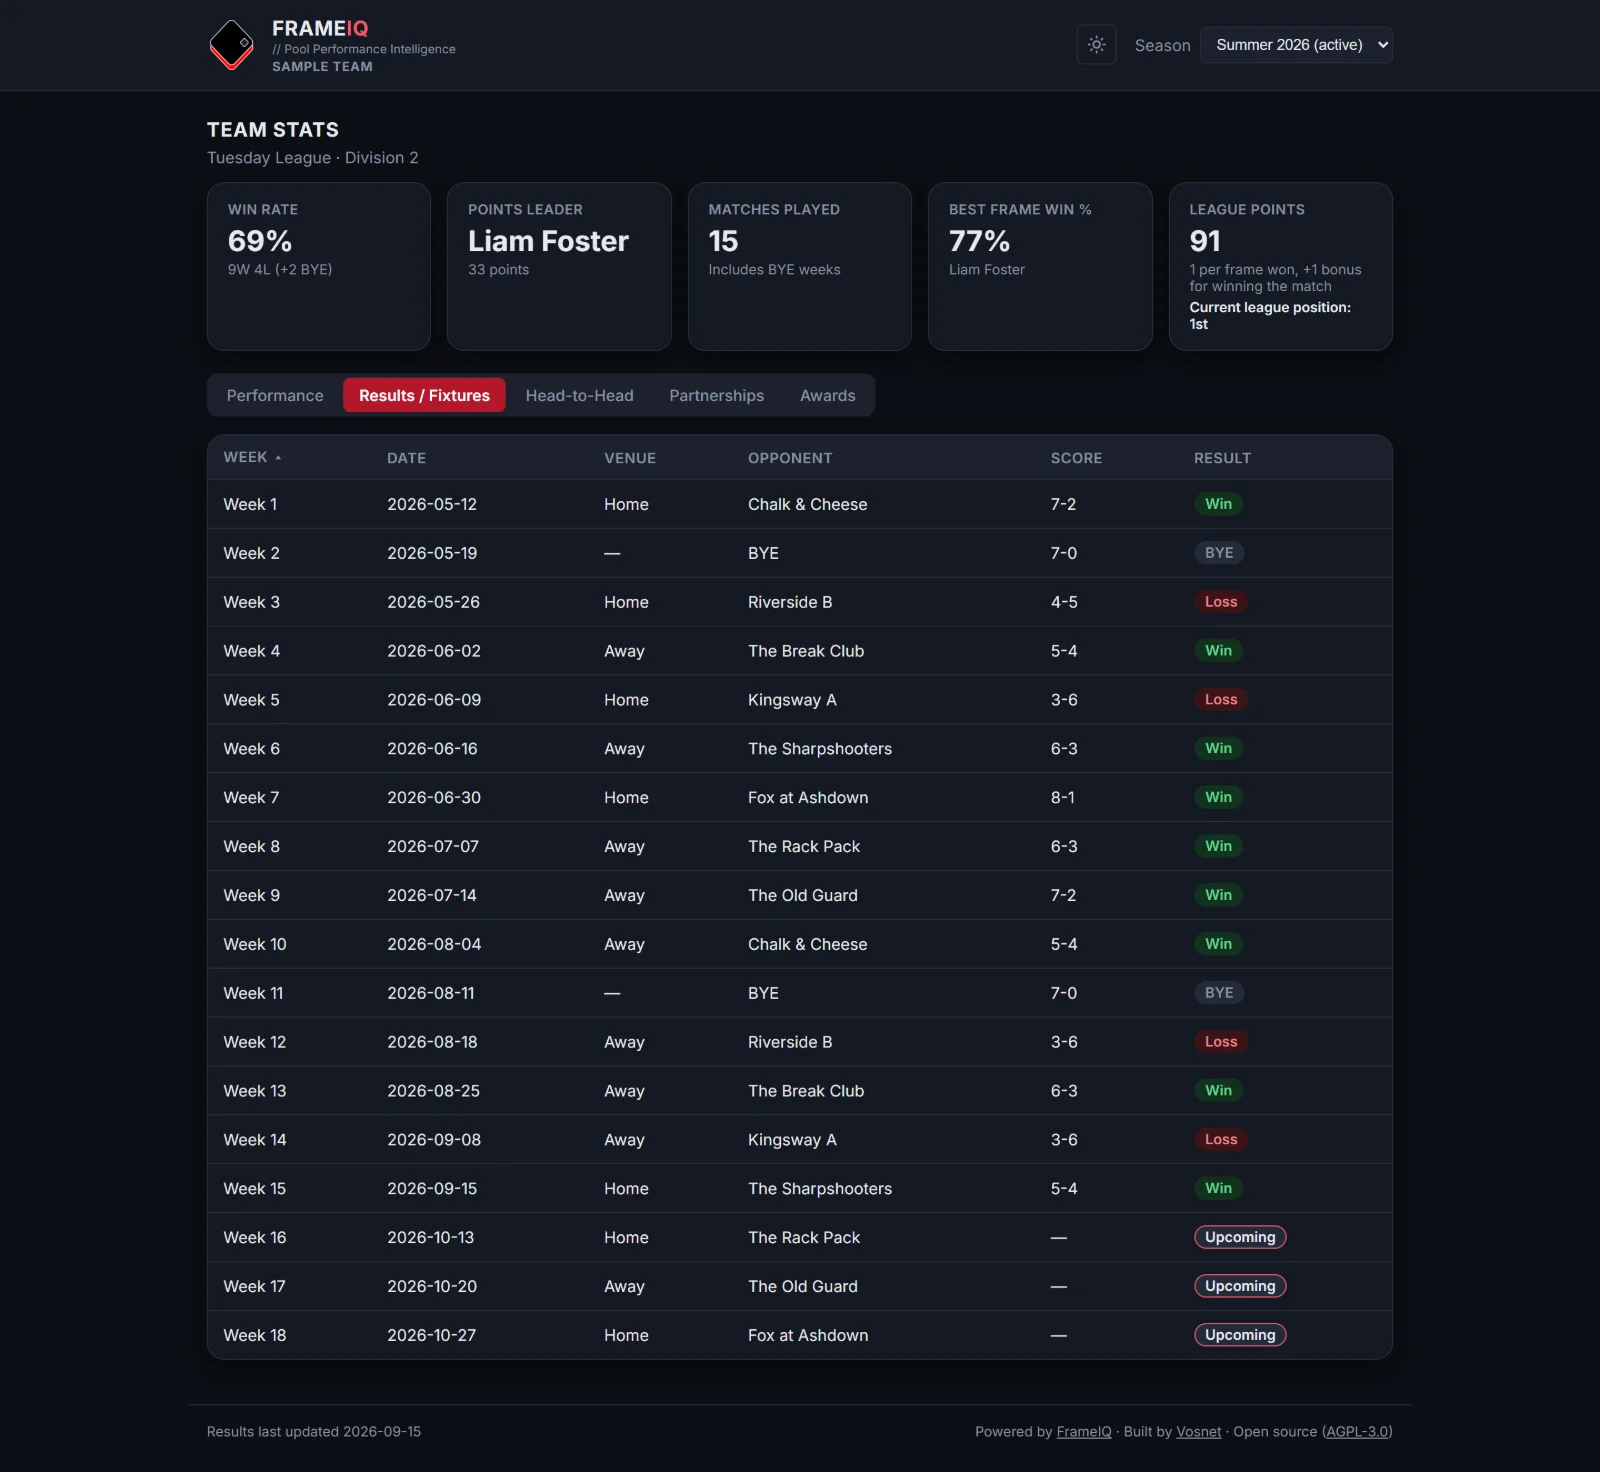Sort by the VENUE column header
The image size is (1600, 1472).
coord(630,458)
